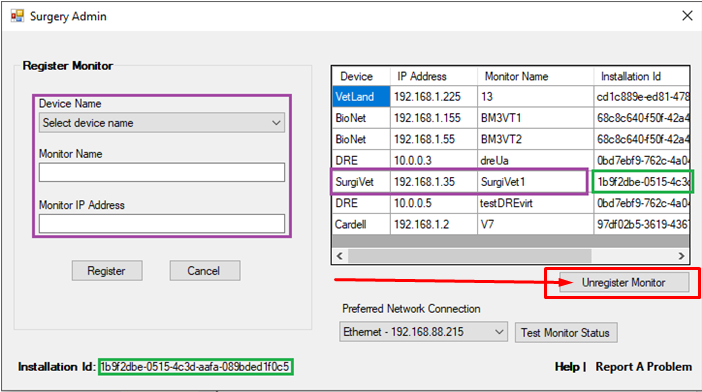Click the Report A Problem link
The image size is (702, 392).
pyautogui.click(x=643, y=367)
